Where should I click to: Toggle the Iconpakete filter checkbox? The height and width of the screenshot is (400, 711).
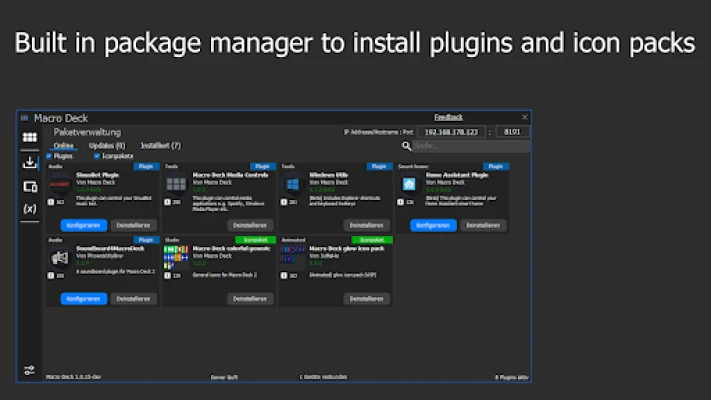tap(97, 156)
